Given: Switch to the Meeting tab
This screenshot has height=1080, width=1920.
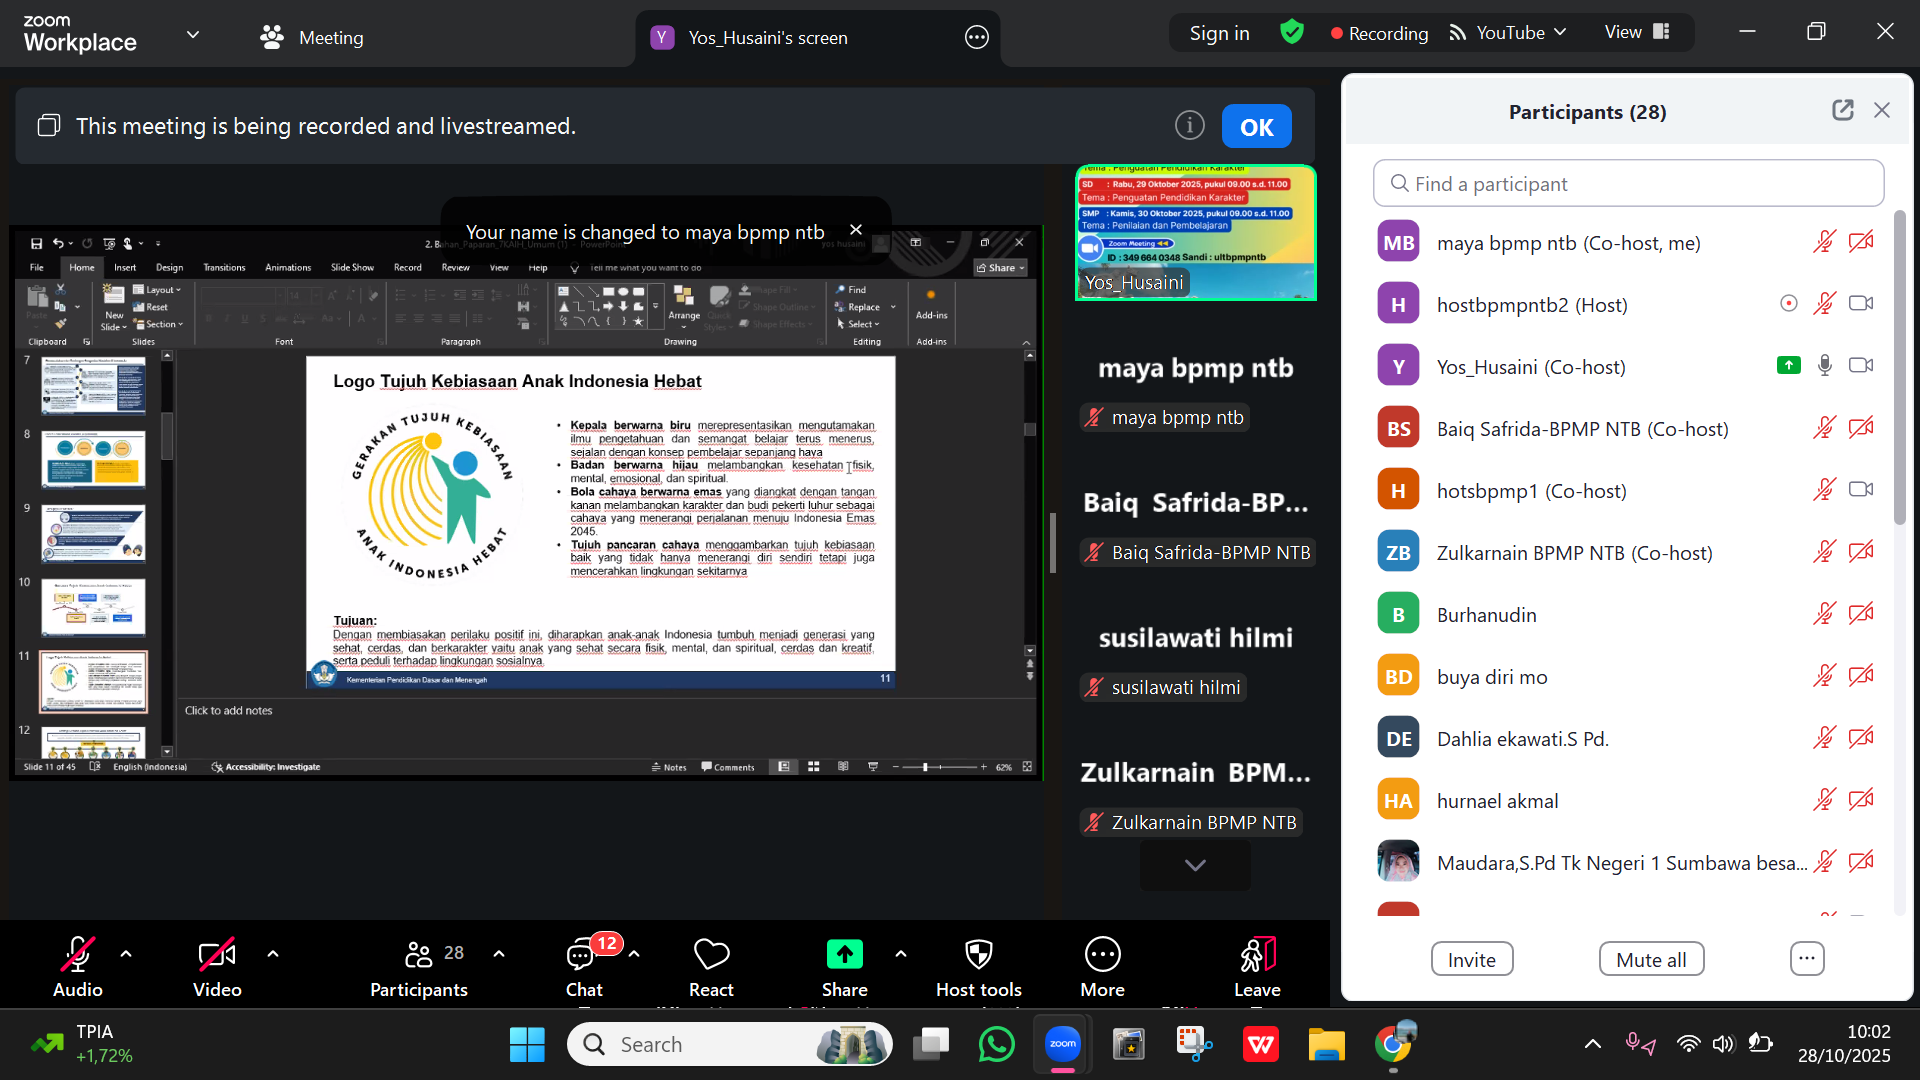Looking at the screenshot, I should click(x=312, y=38).
